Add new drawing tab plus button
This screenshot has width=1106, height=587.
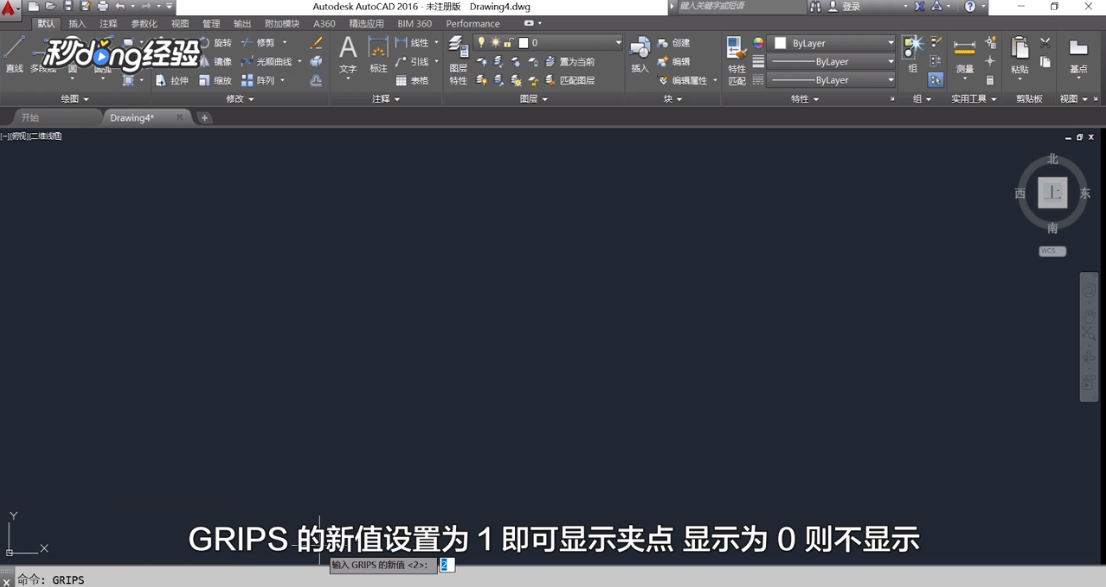(x=204, y=118)
